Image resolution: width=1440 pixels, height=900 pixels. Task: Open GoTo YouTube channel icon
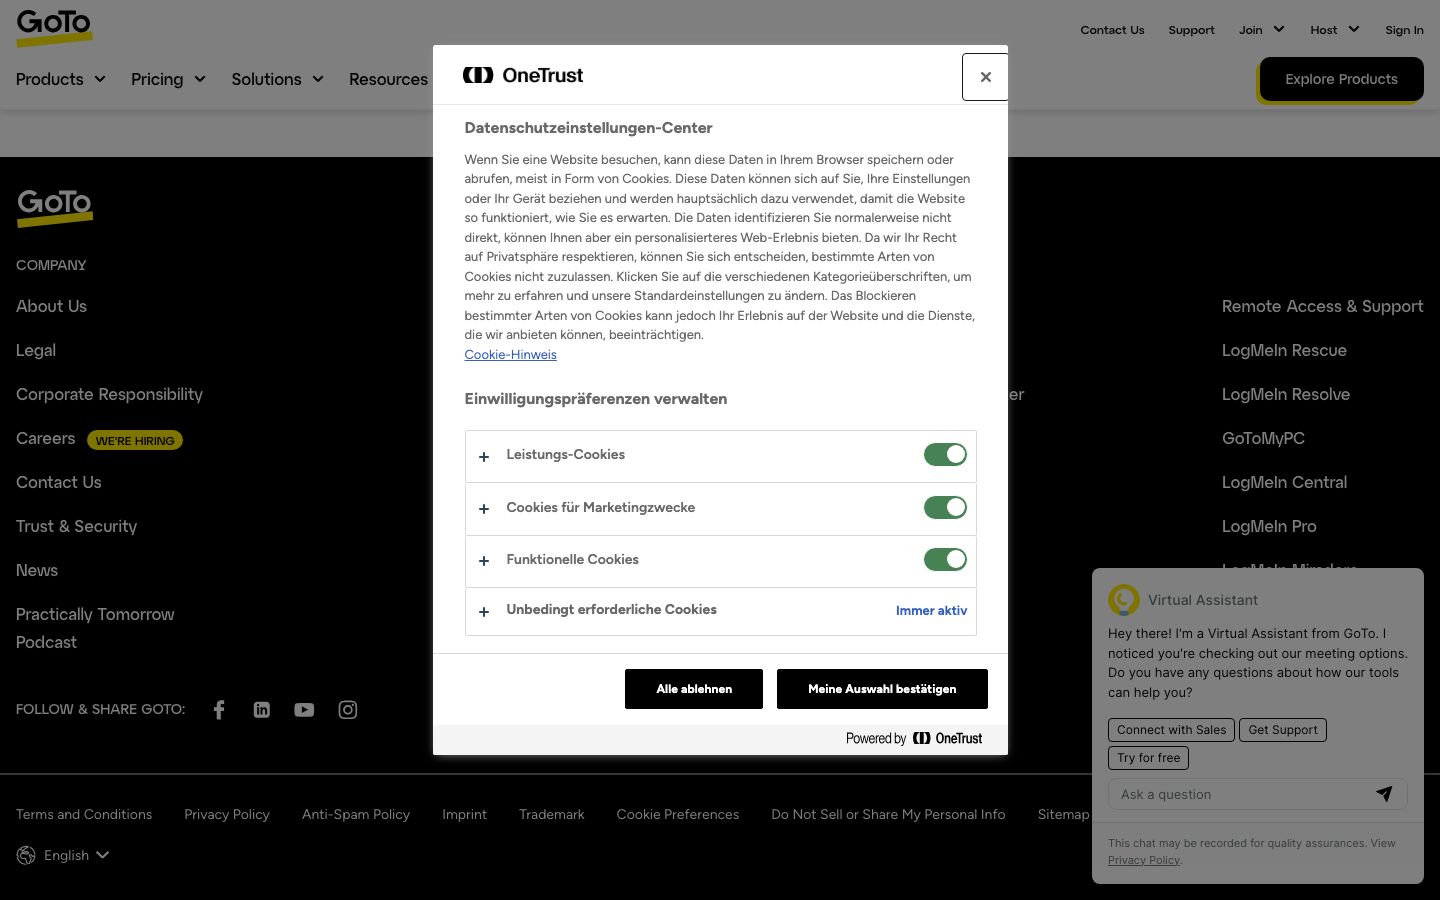(x=304, y=710)
